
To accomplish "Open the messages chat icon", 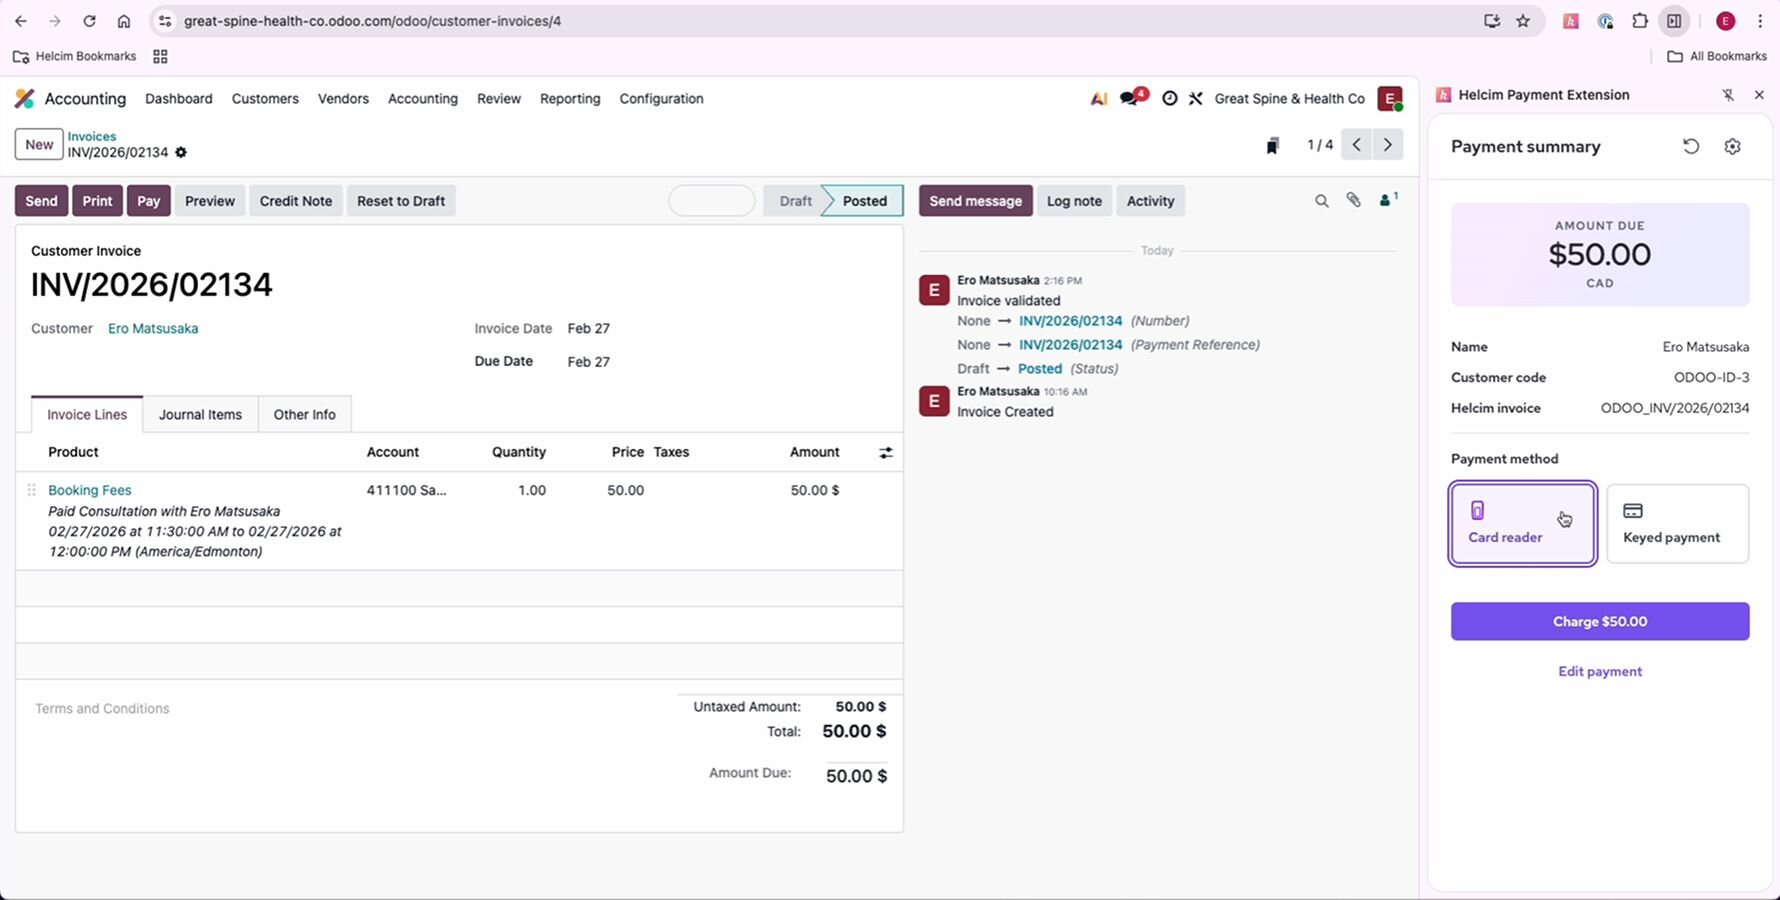I will [x=1131, y=98].
